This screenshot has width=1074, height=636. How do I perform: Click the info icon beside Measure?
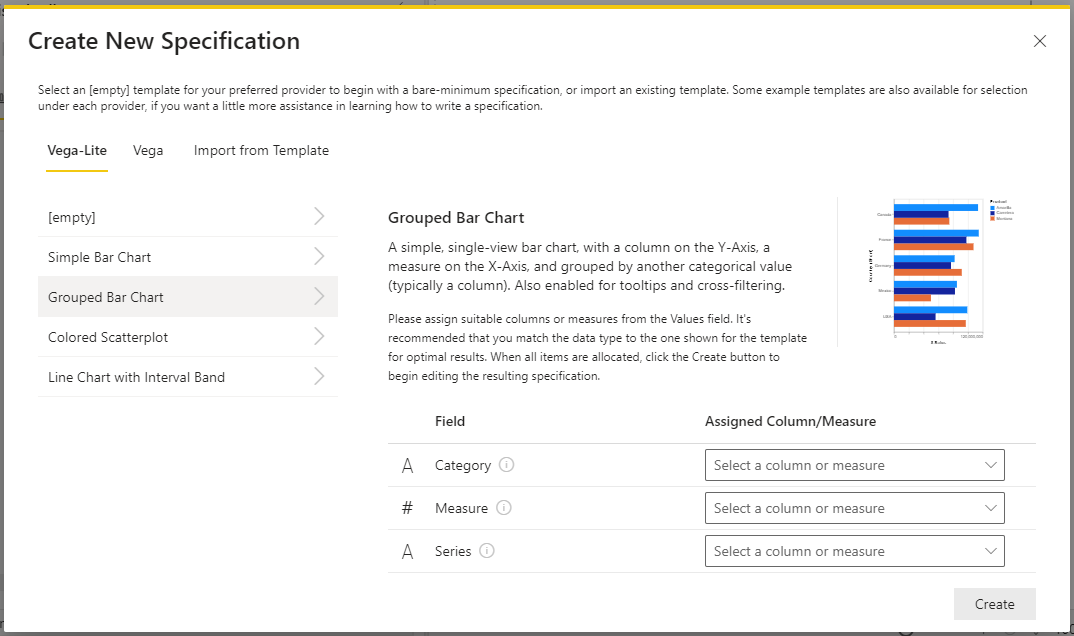click(503, 508)
